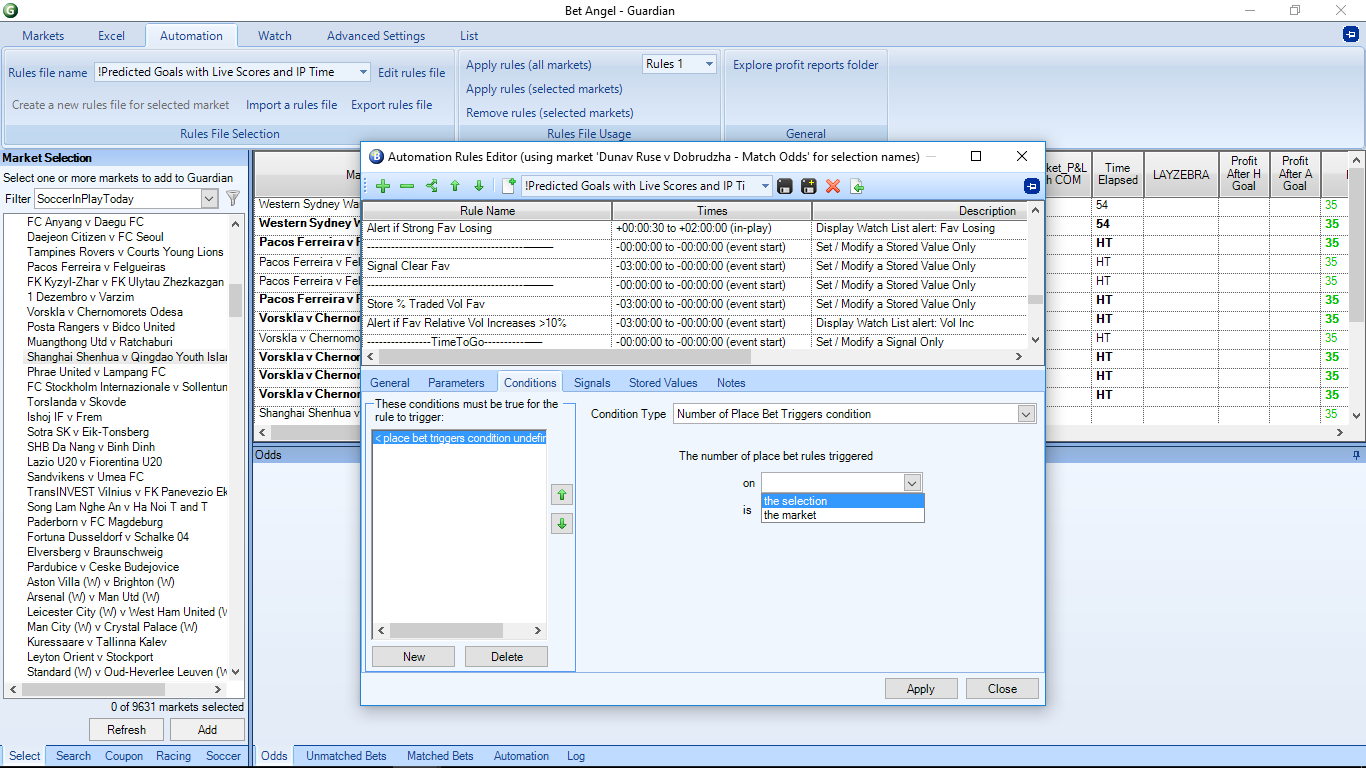Click the pin icon on the Odds panel header

1356,455
